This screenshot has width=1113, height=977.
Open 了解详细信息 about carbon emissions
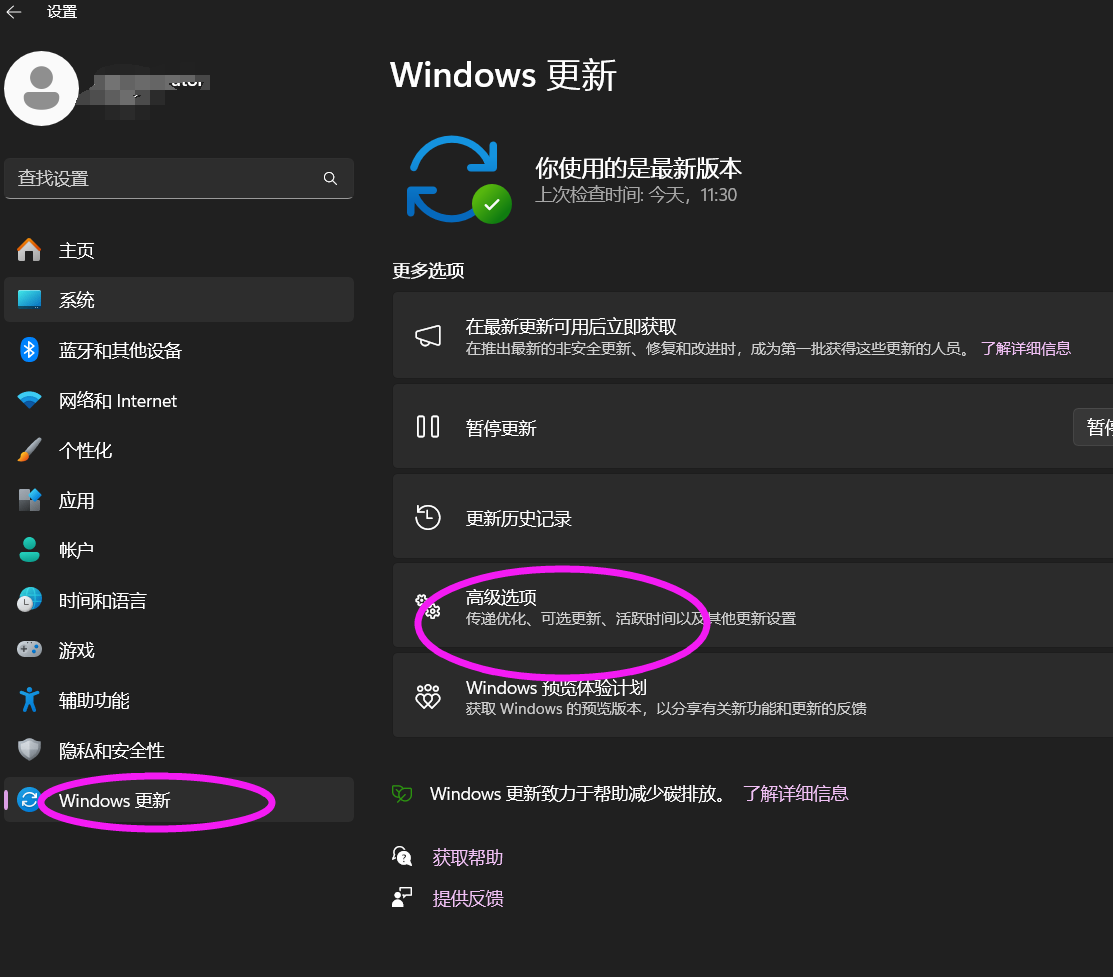(x=796, y=793)
